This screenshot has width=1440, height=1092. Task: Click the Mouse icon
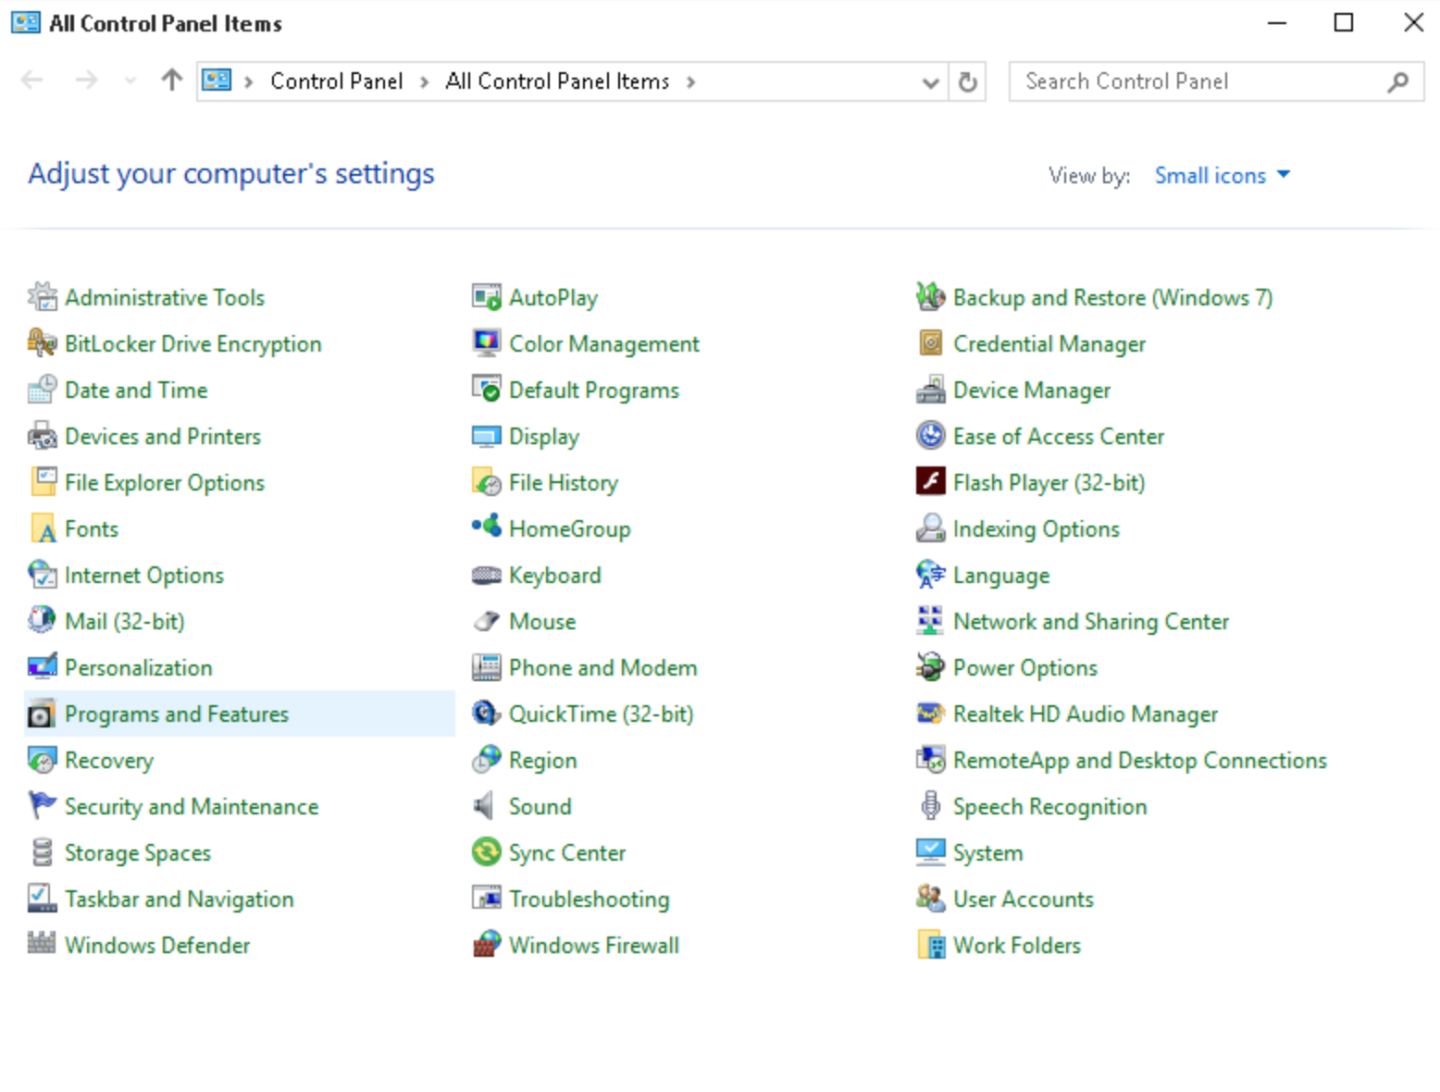click(x=486, y=621)
